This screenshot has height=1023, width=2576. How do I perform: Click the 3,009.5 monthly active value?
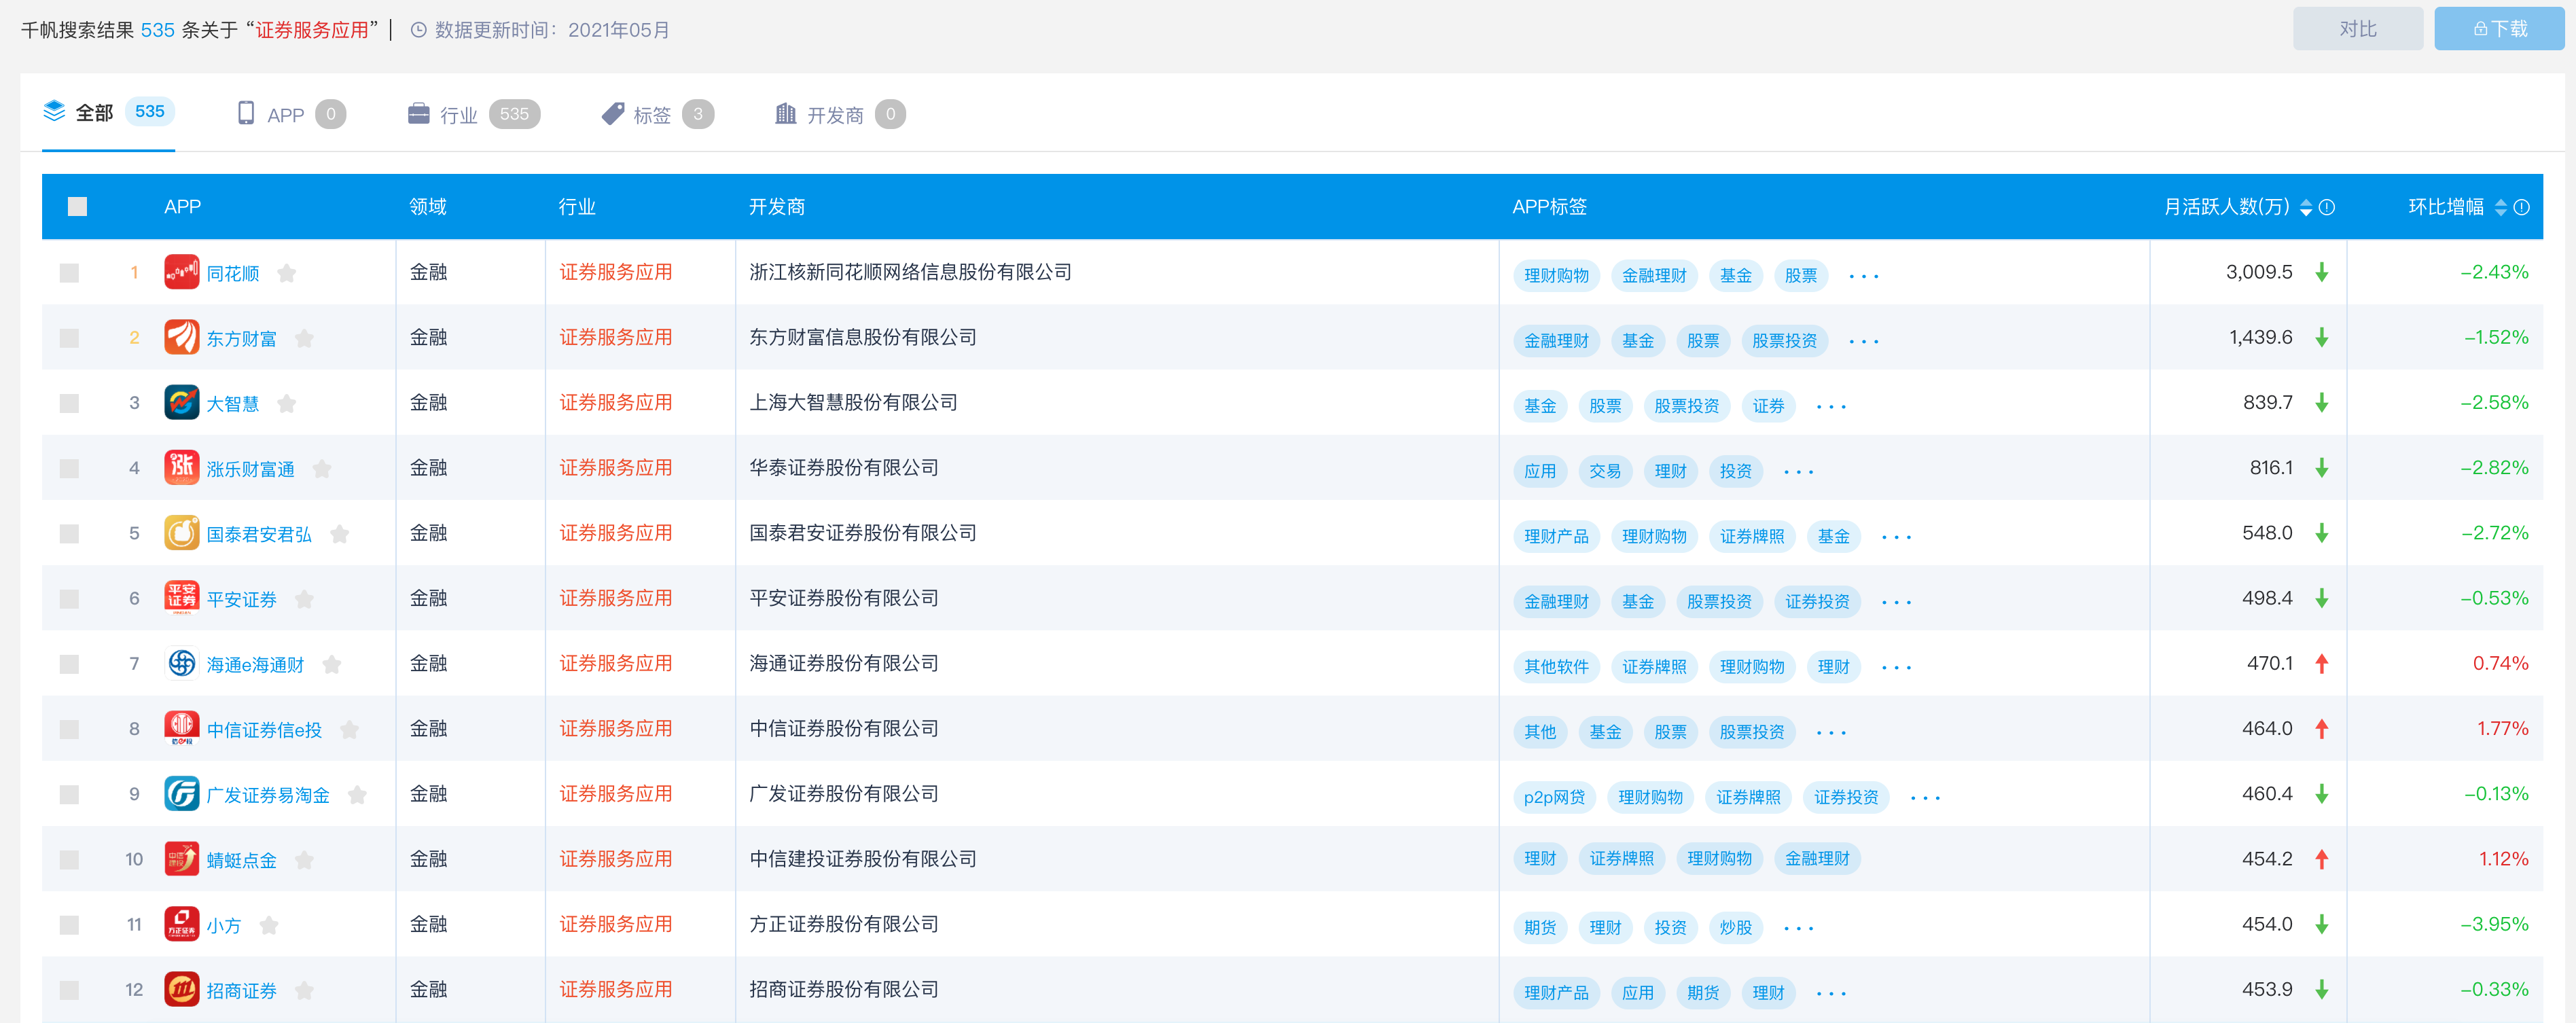pyautogui.click(x=2258, y=272)
